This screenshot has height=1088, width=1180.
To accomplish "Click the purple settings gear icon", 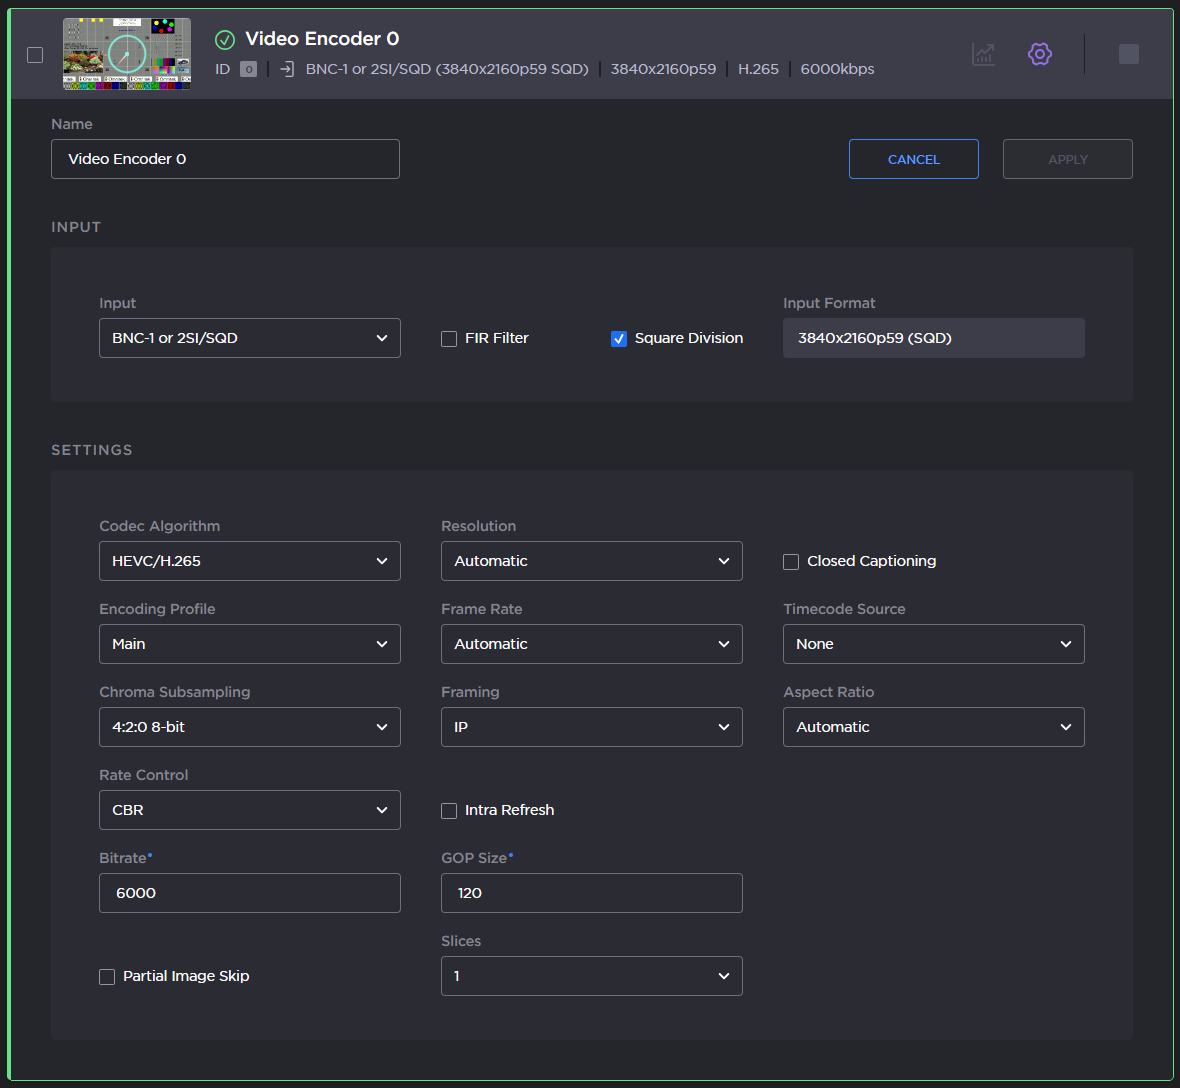I will [x=1040, y=54].
